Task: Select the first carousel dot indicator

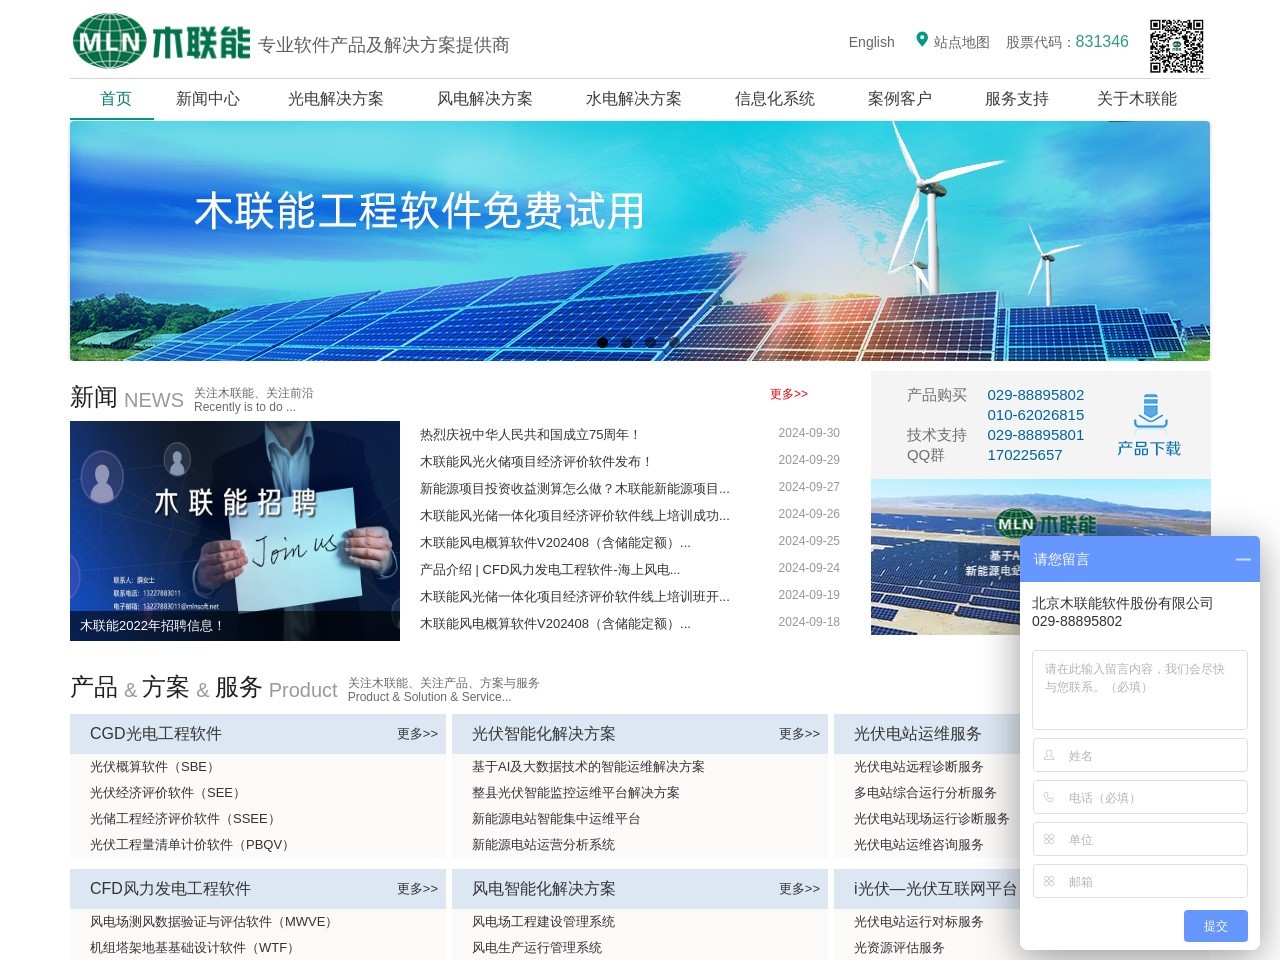Action: [602, 342]
